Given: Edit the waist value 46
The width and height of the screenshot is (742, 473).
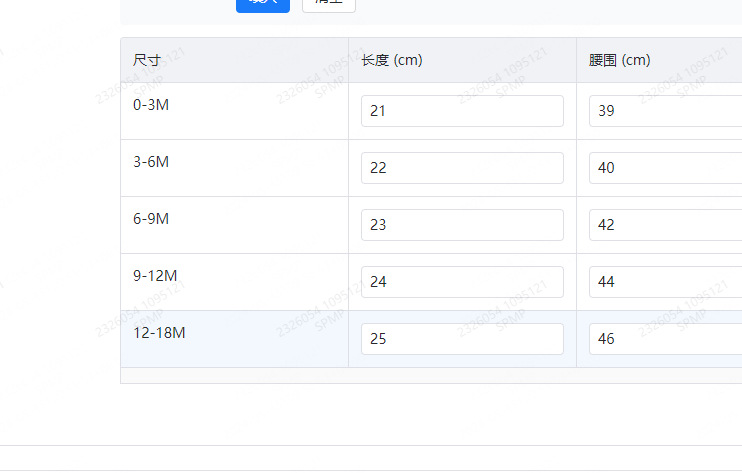Looking at the screenshot, I should (x=665, y=339).
